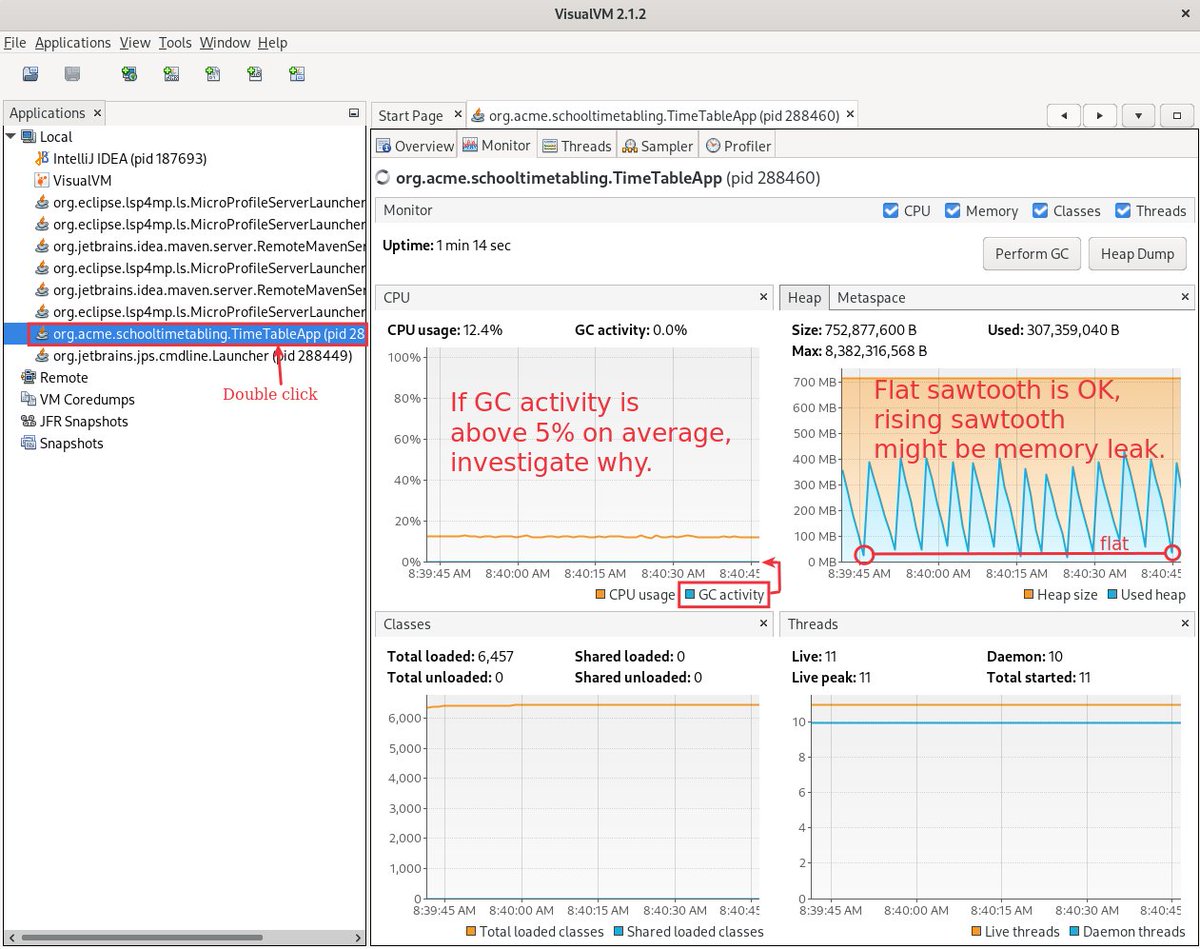This screenshot has height=949, width=1200.
Task: Click the JFR Snapshots icon in tree
Action: (x=28, y=421)
